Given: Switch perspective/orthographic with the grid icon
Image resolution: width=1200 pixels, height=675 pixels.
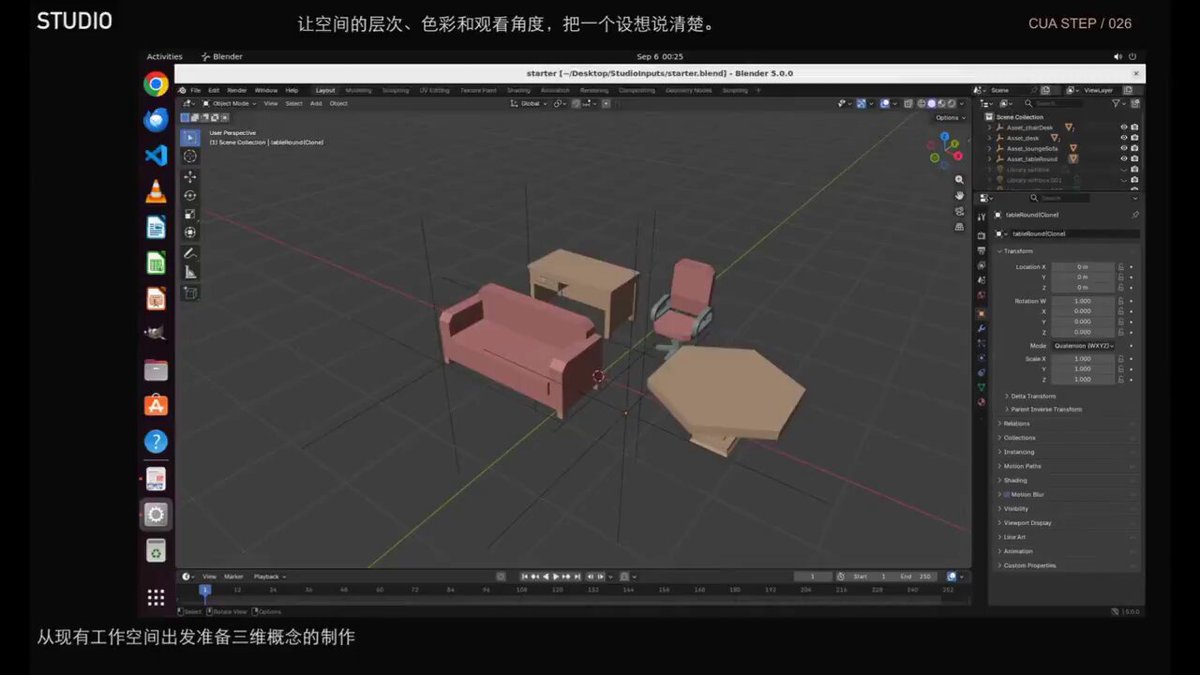Looking at the screenshot, I should click(960, 226).
